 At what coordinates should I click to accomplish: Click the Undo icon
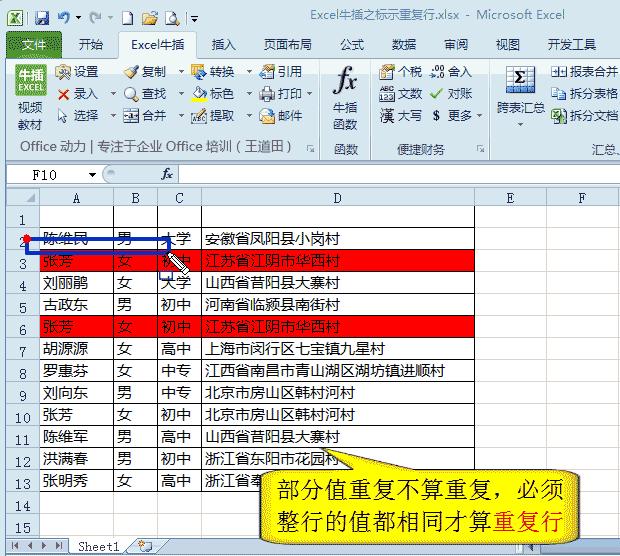click(x=64, y=18)
